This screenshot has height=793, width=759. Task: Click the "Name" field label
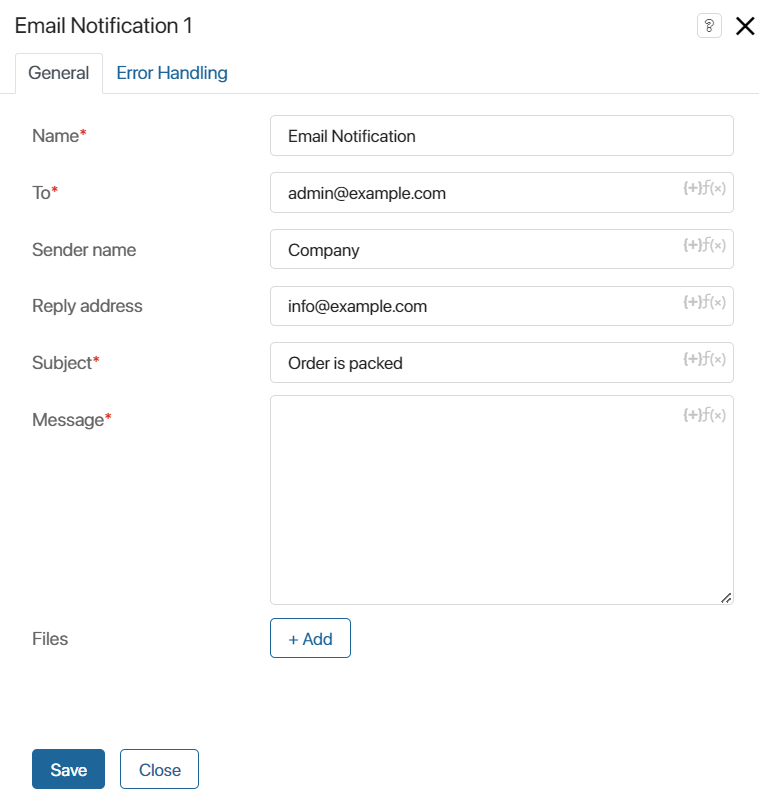click(x=56, y=136)
